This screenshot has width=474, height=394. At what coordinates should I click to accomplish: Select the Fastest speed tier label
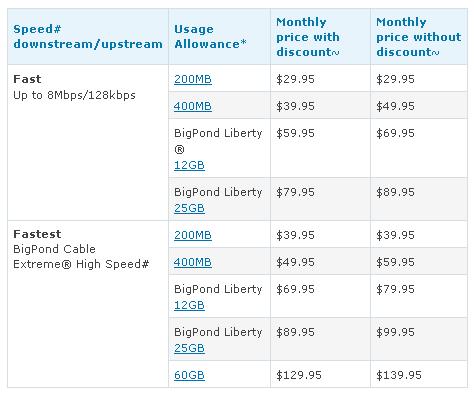[x=37, y=234]
